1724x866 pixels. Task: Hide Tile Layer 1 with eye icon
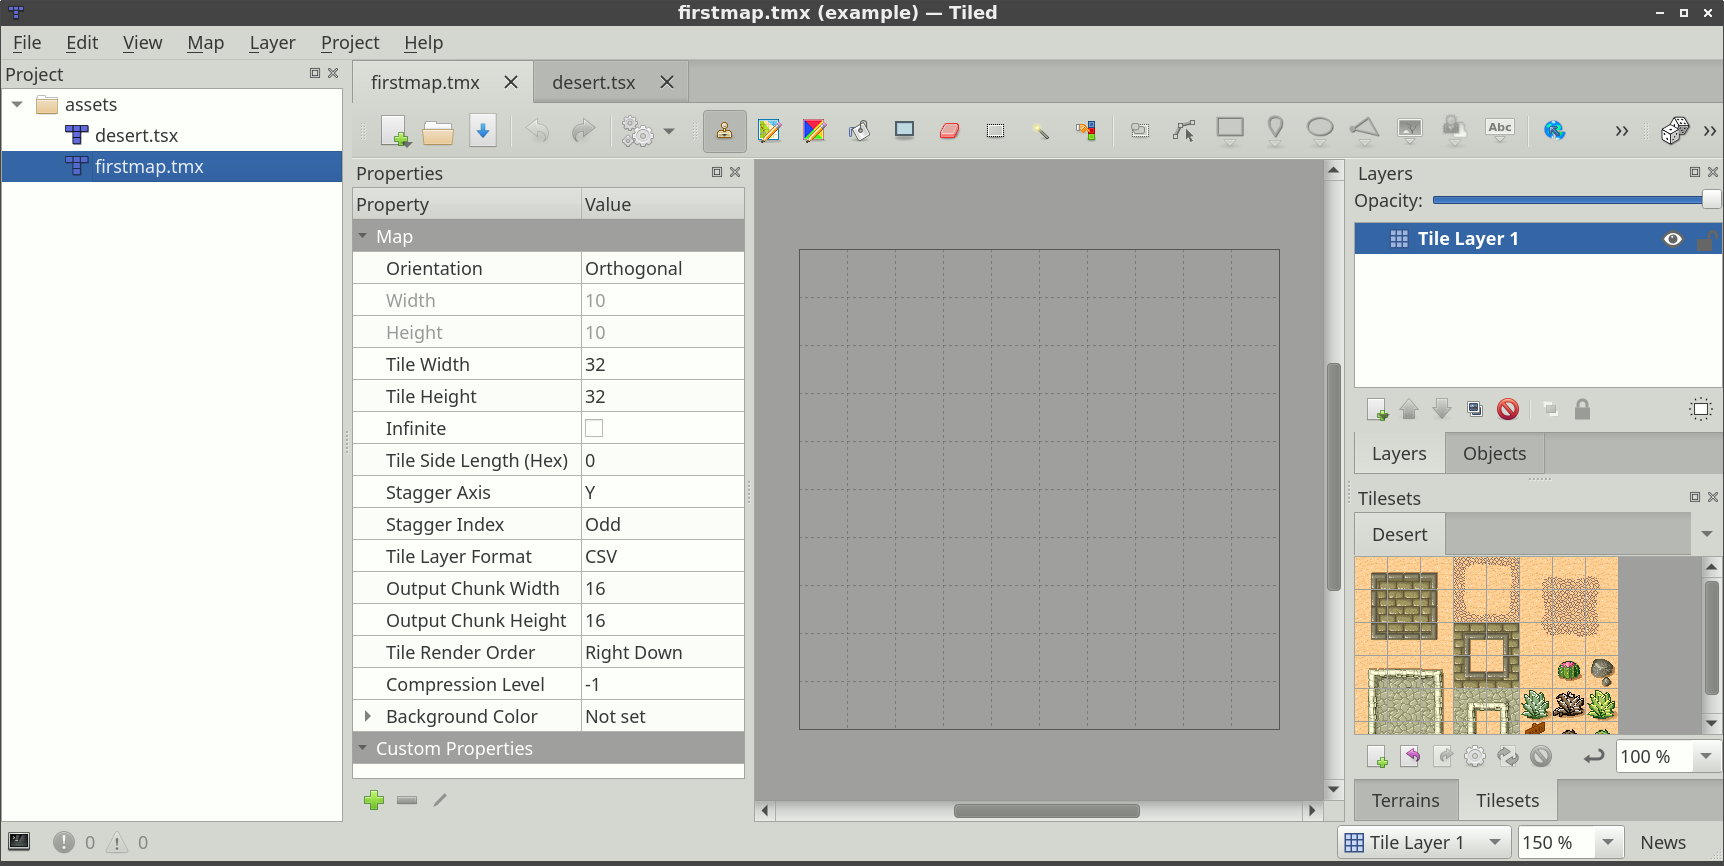tap(1673, 239)
